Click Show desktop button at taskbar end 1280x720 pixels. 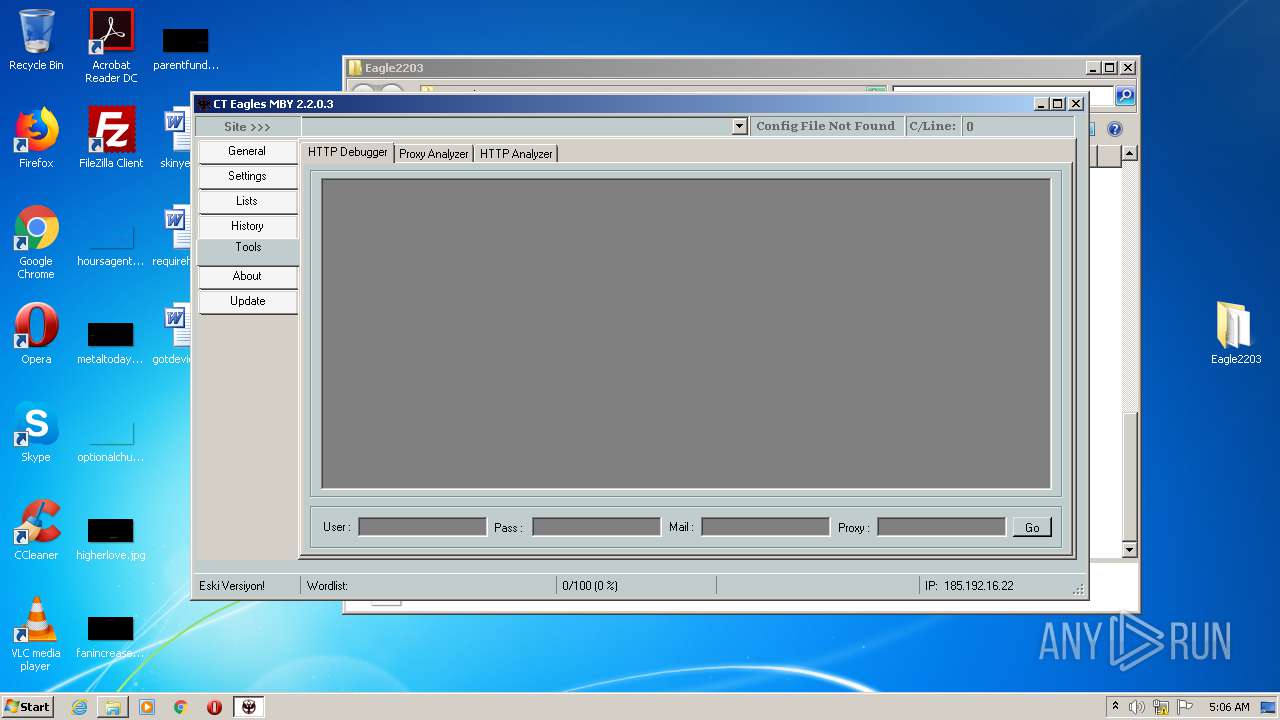(x=1270, y=707)
